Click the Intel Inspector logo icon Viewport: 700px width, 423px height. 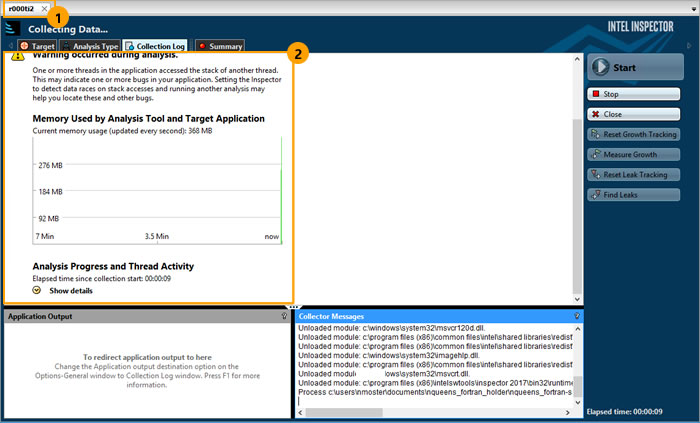(12, 29)
